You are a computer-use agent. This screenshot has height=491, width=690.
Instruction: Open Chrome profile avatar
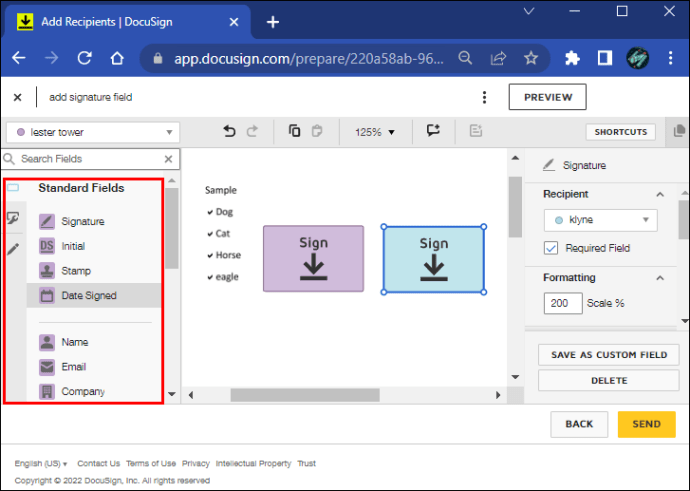(x=638, y=58)
